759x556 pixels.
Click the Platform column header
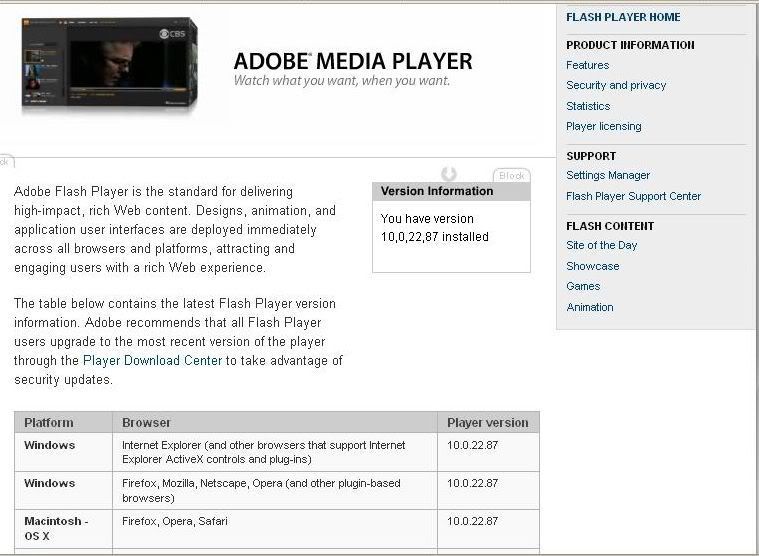click(x=49, y=422)
